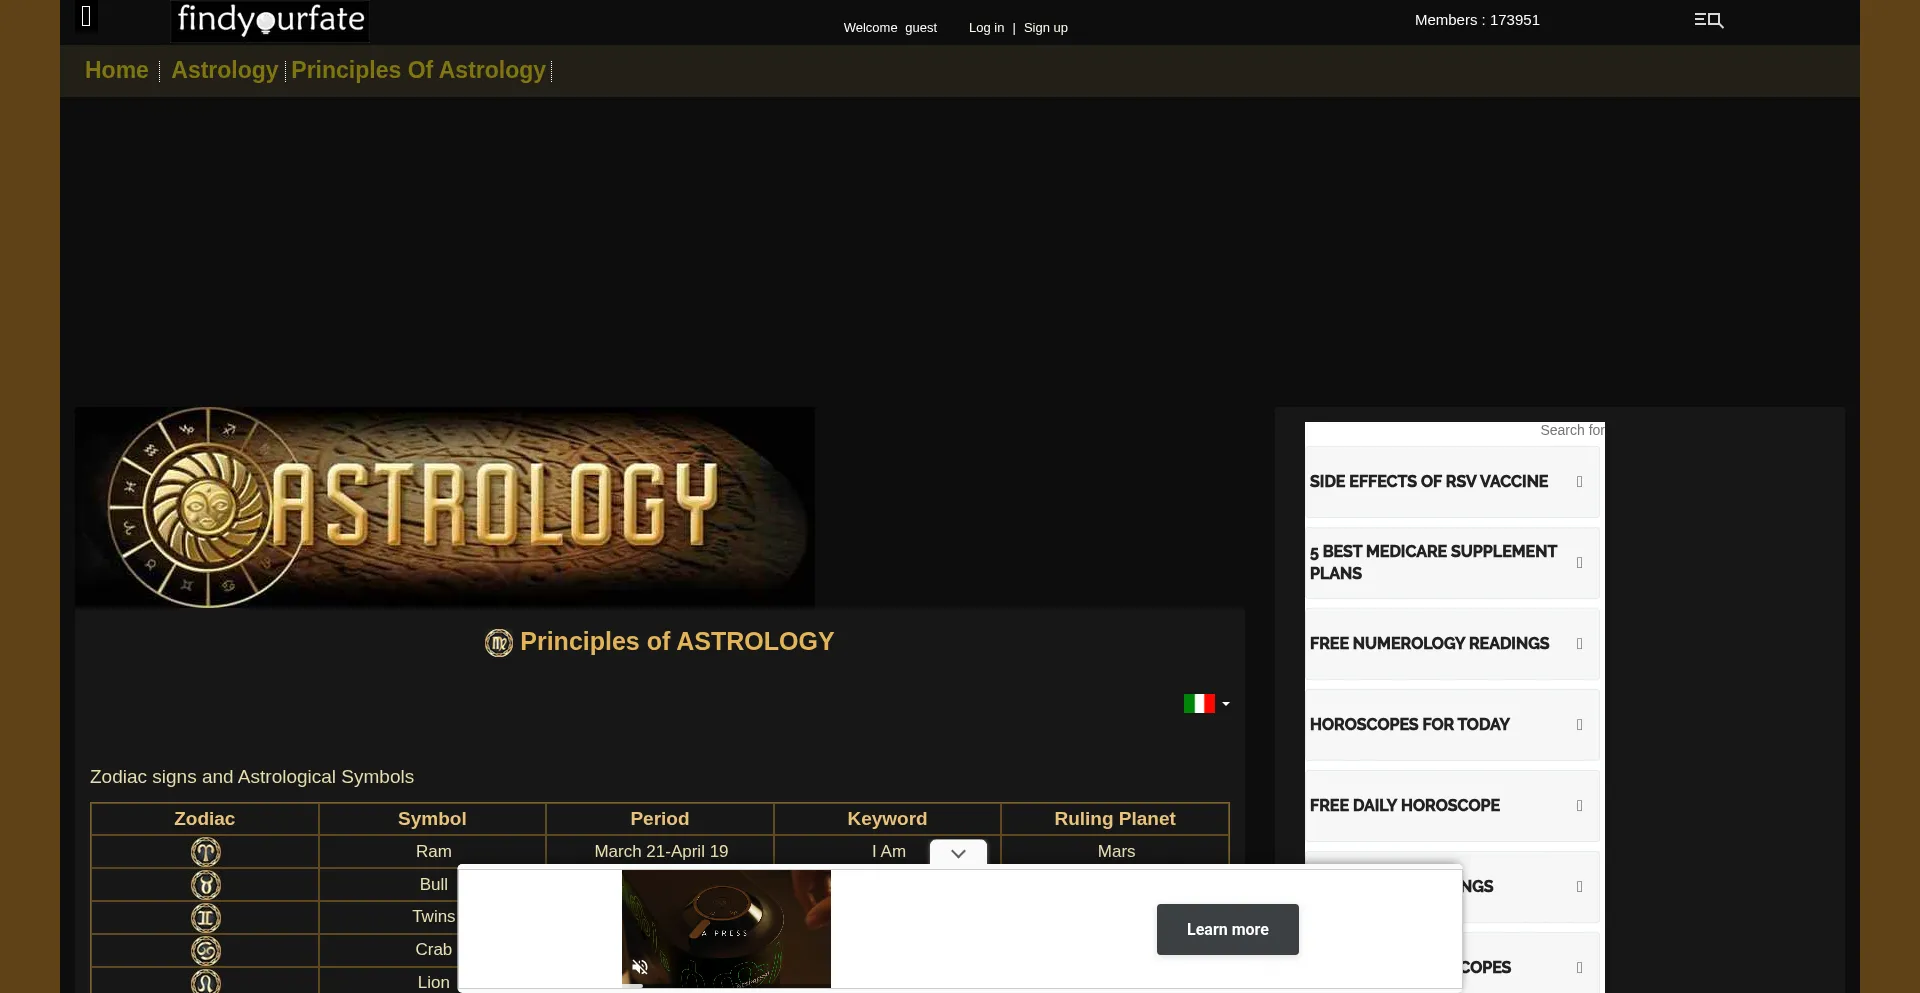Click the small icon at top-left corner

tap(86, 17)
